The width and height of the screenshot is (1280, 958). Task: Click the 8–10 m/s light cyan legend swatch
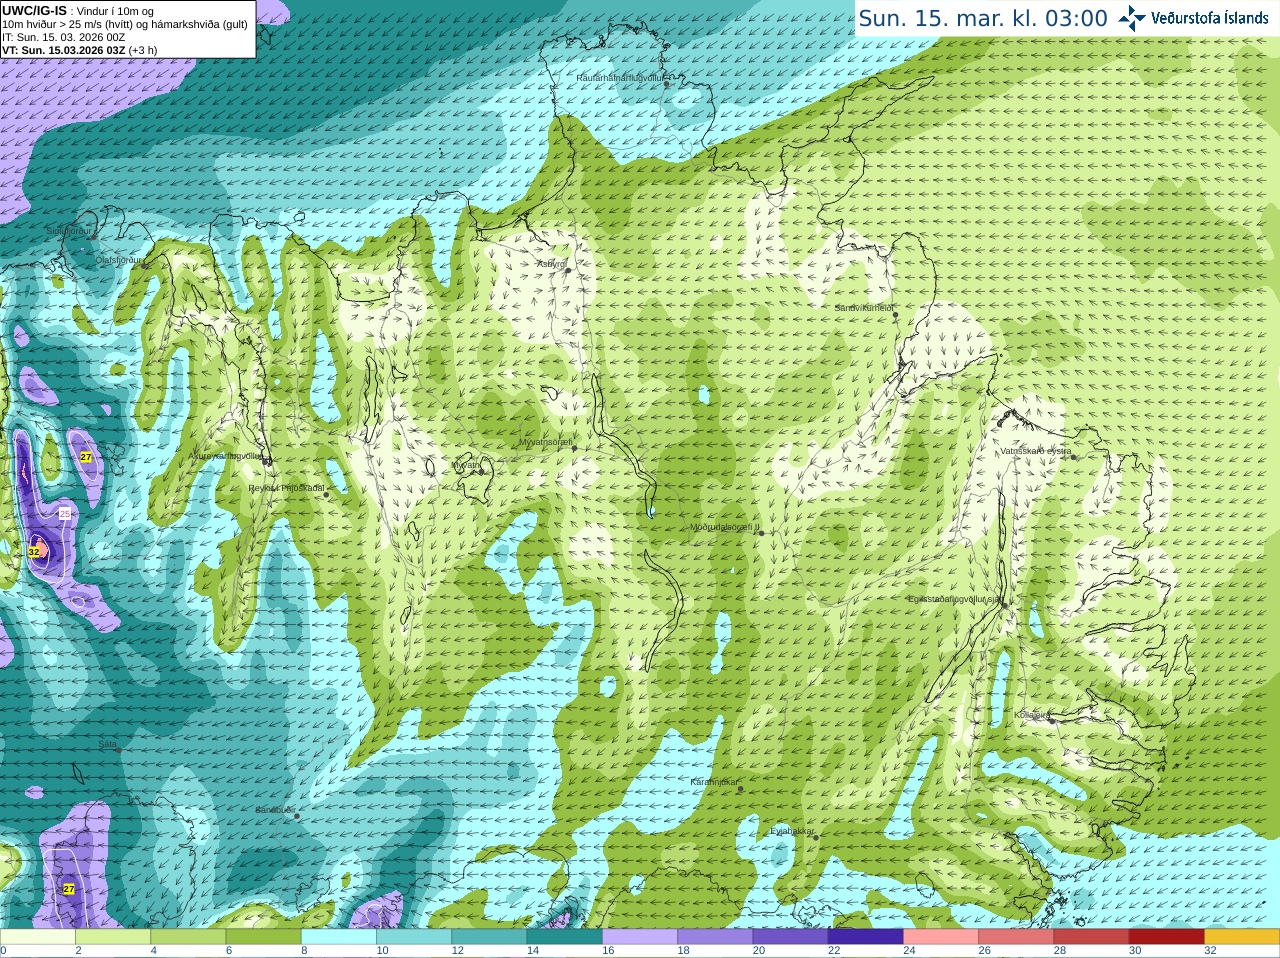click(339, 937)
